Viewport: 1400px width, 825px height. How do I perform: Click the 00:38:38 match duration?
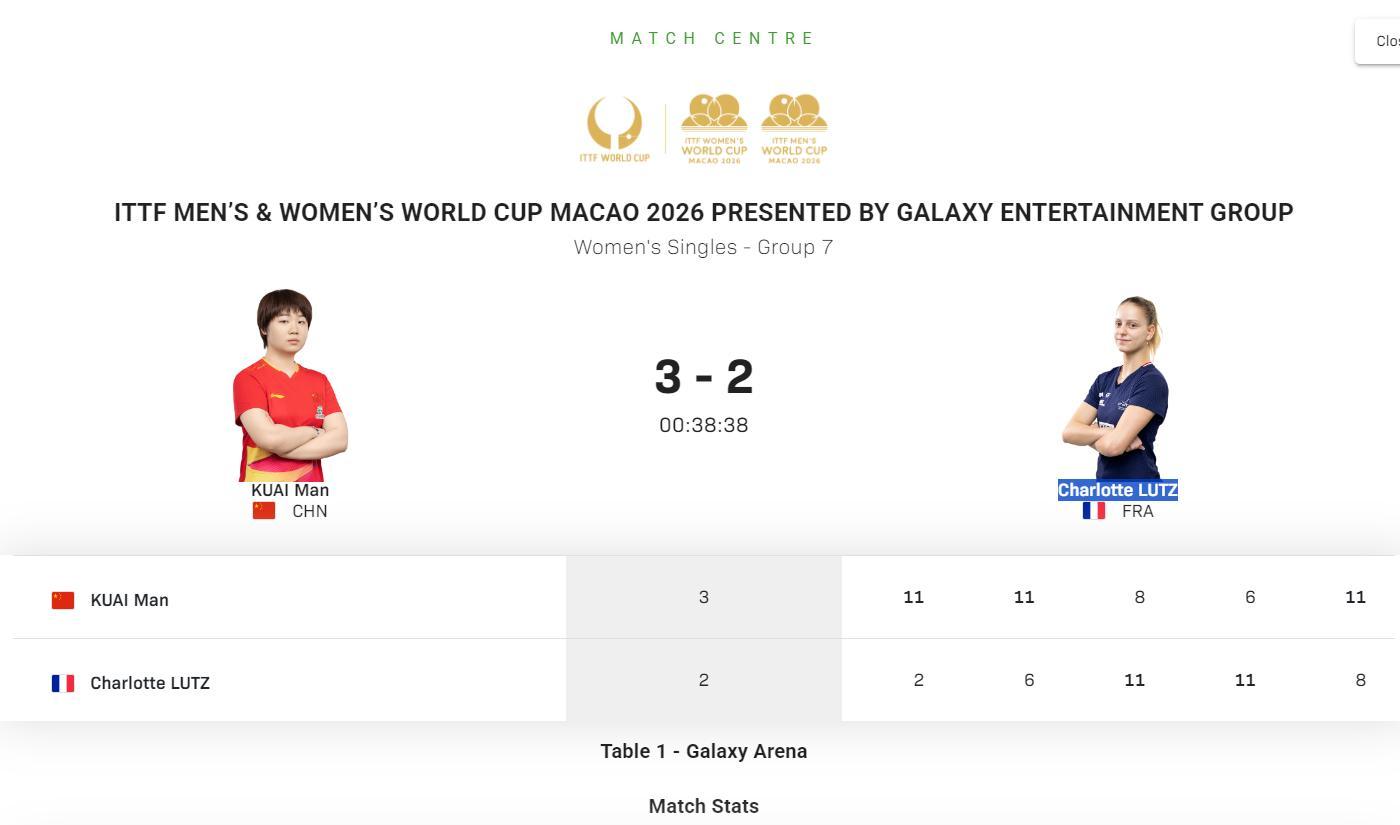[x=703, y=425]
